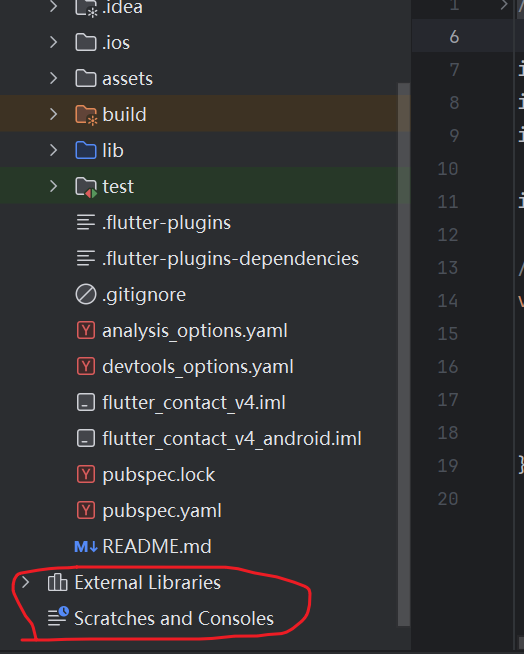
Task: Click the .gitignore file icon
Action: [86, 294]
